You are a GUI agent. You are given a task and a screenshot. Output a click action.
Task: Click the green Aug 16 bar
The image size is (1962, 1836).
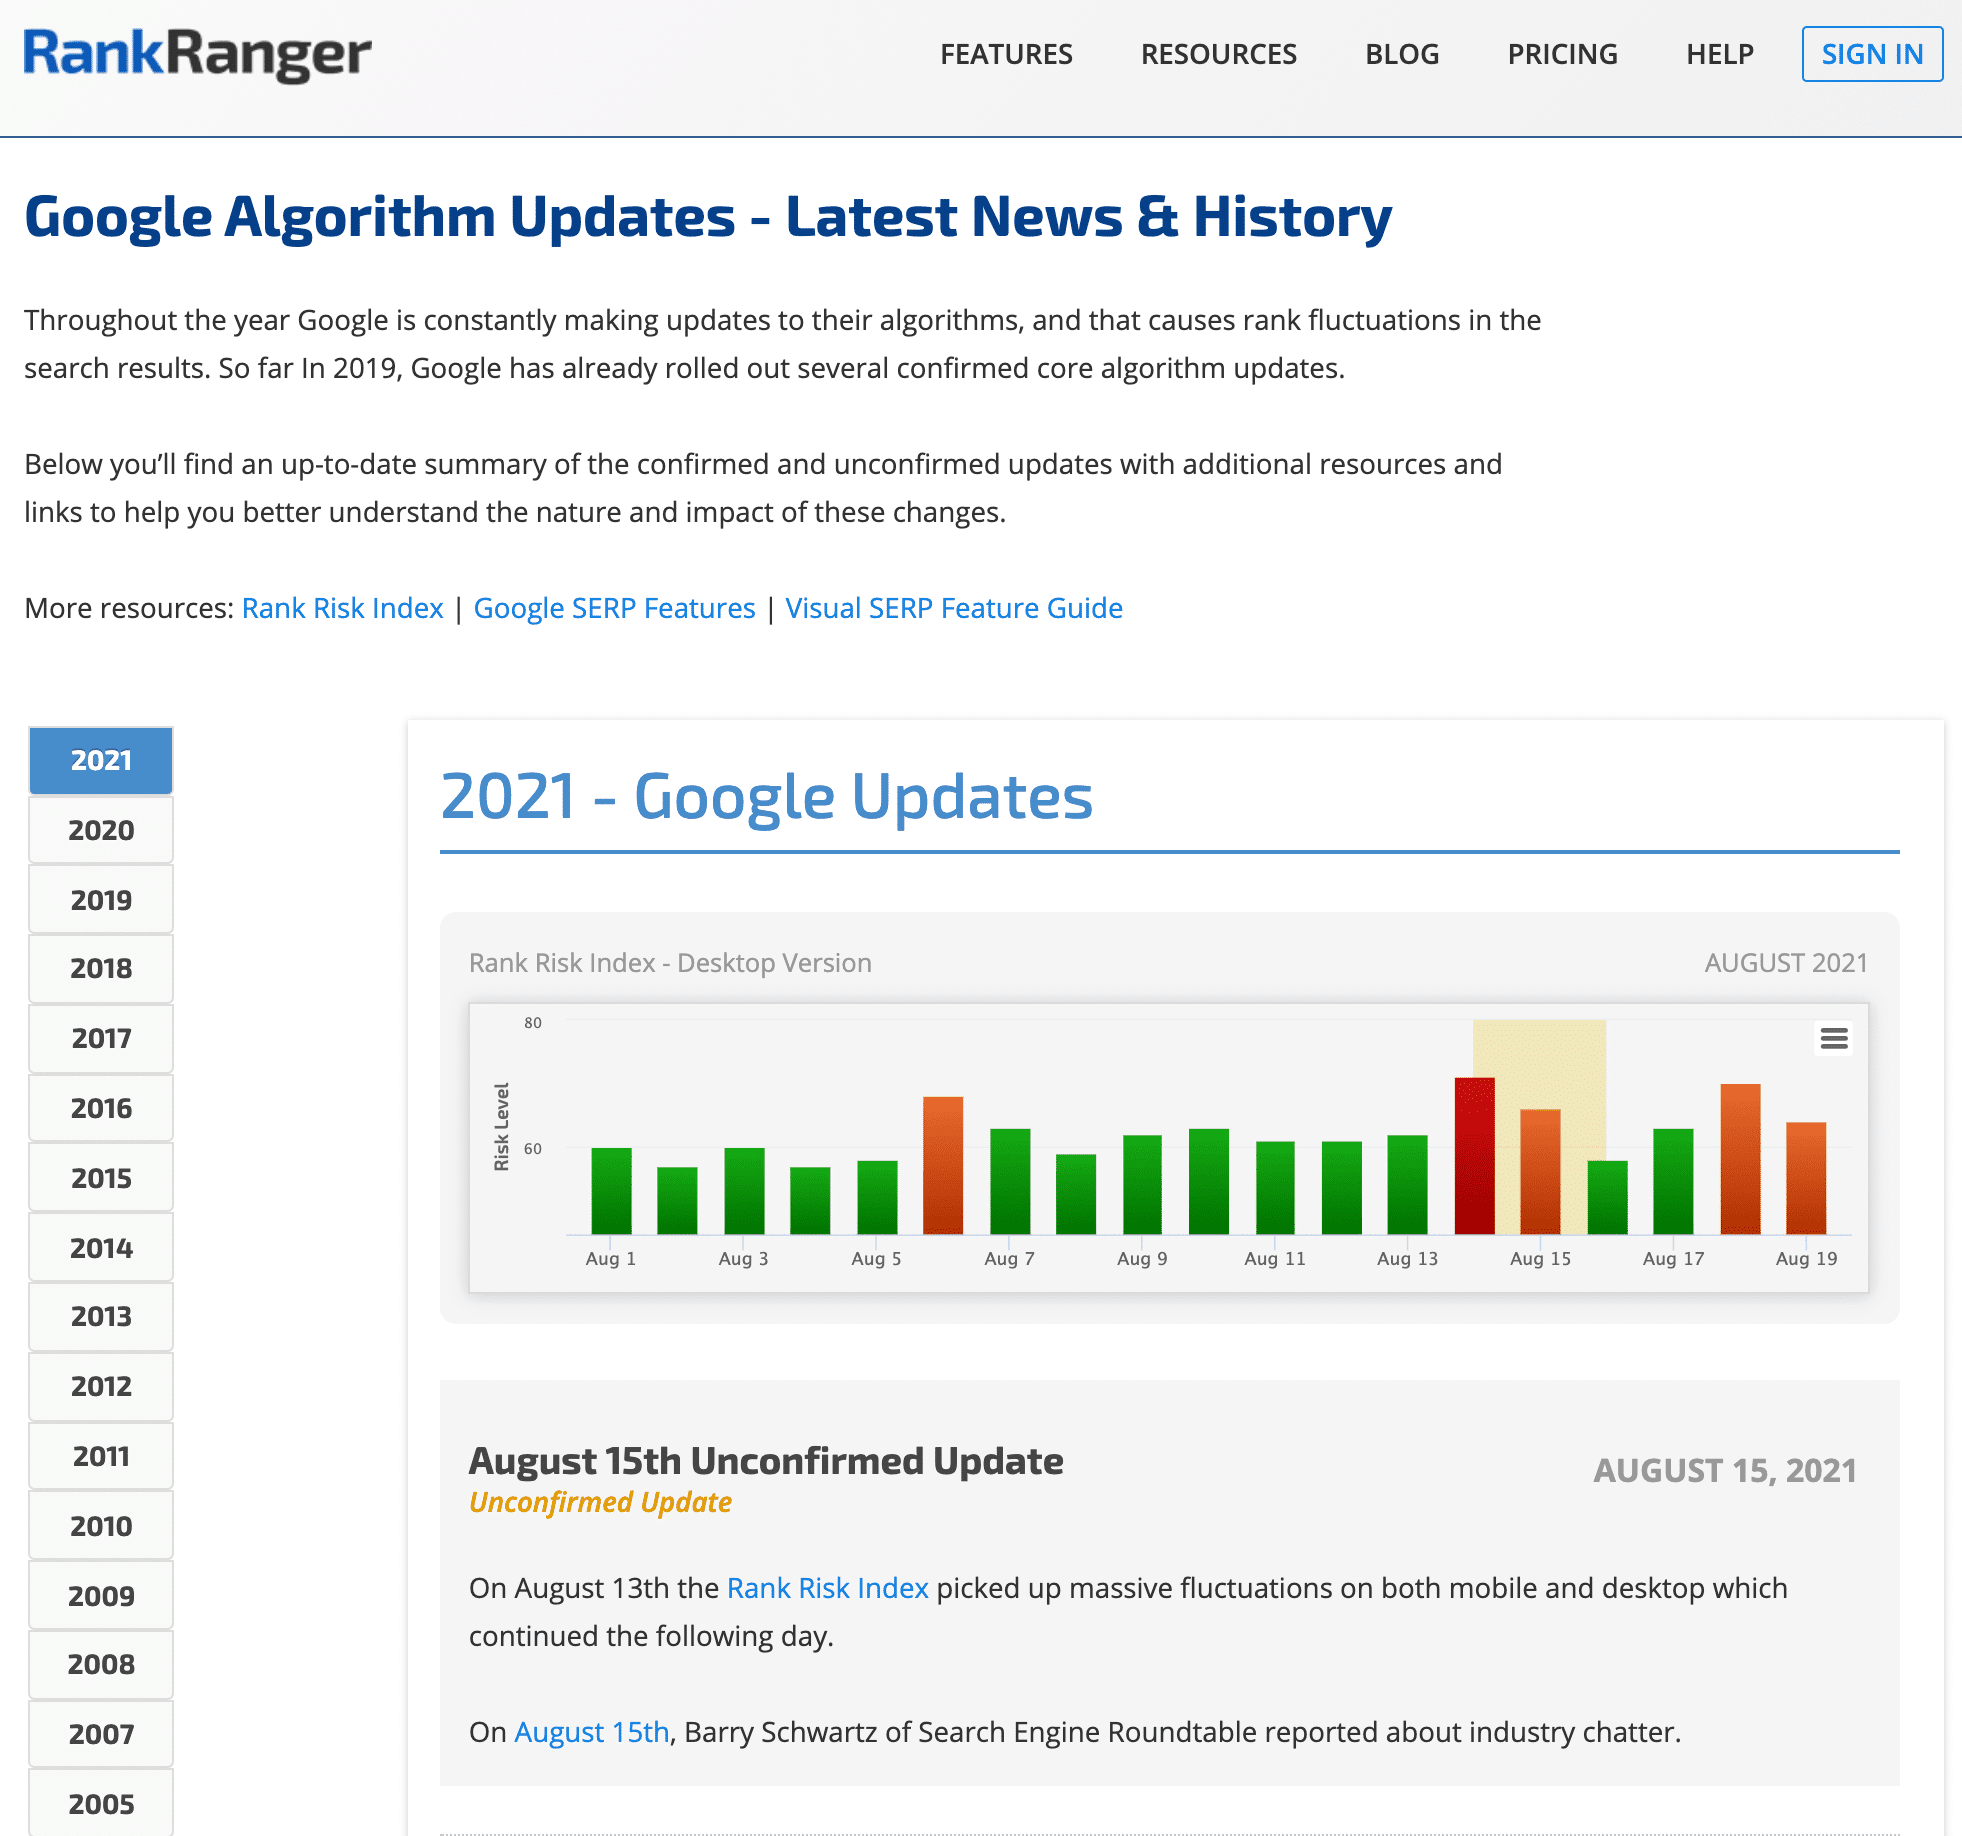tap(1607, 1198)
